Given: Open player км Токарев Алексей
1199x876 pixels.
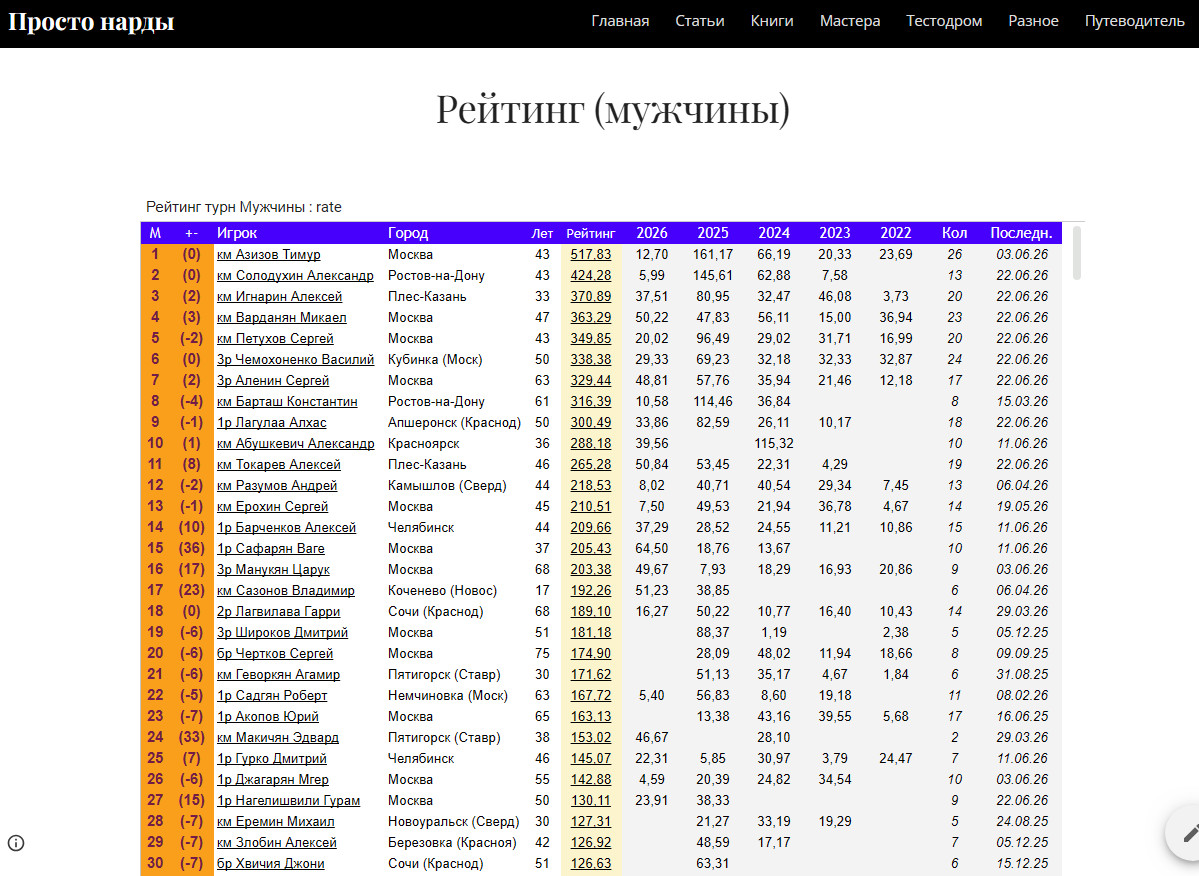Looking at the screenshot, I should pyautogui.click(x=278, y=465).
